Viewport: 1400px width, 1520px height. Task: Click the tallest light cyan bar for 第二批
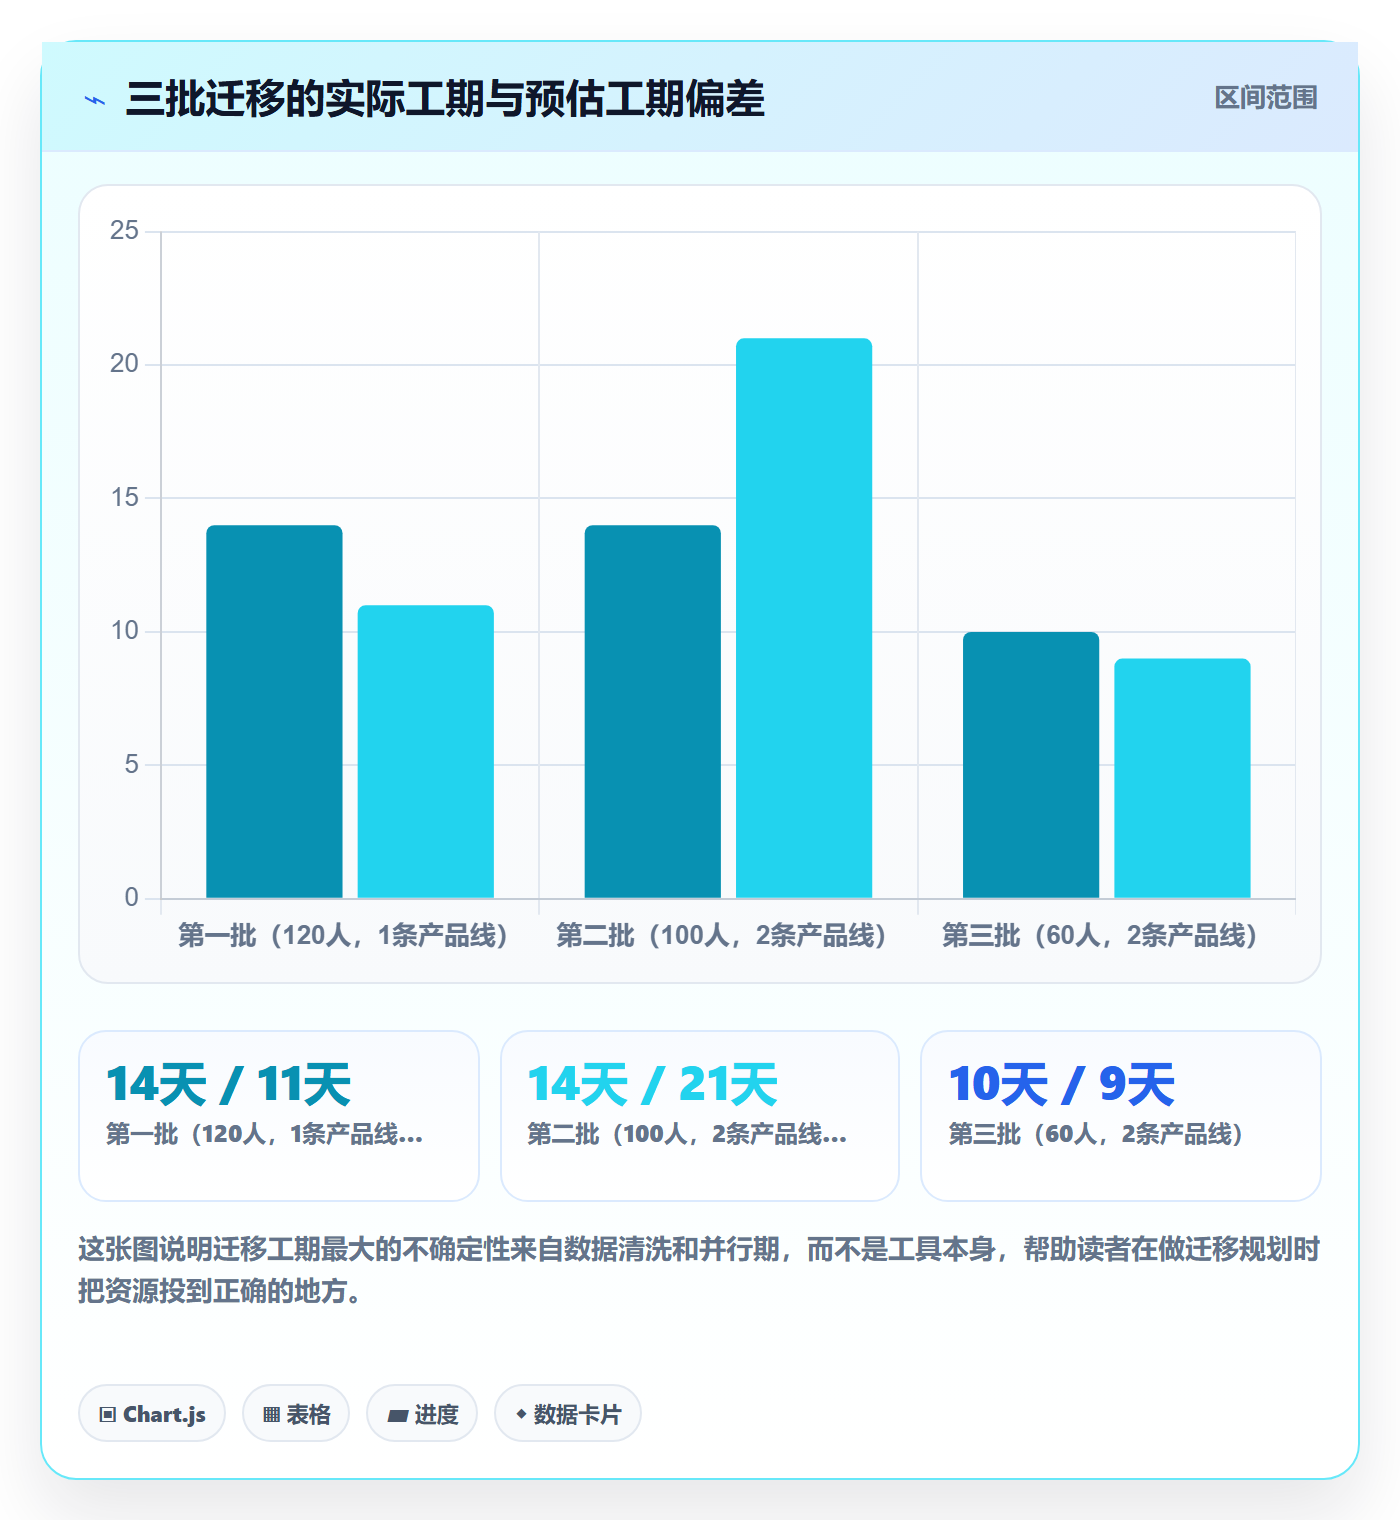click(804, 618)
